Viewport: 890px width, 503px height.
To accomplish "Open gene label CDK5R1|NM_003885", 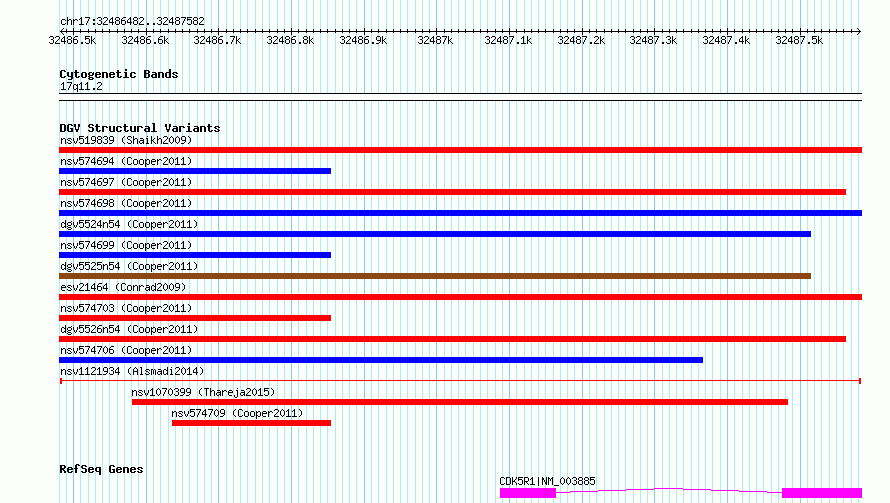I will [x=547, y=481].
